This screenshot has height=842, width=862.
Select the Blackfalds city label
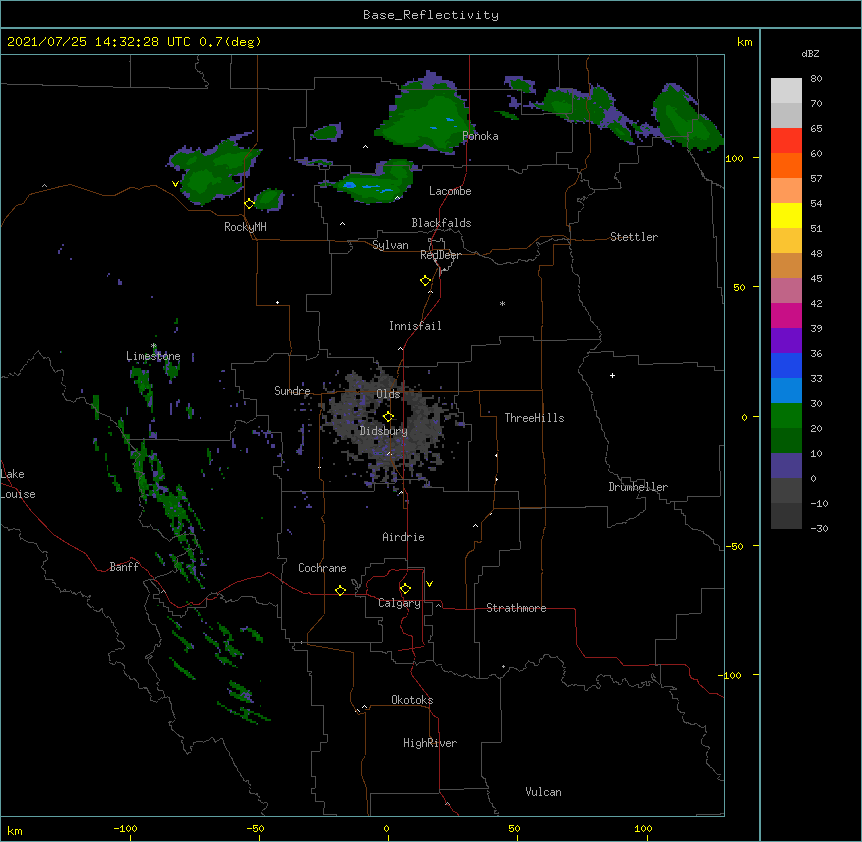pos(441,223)
